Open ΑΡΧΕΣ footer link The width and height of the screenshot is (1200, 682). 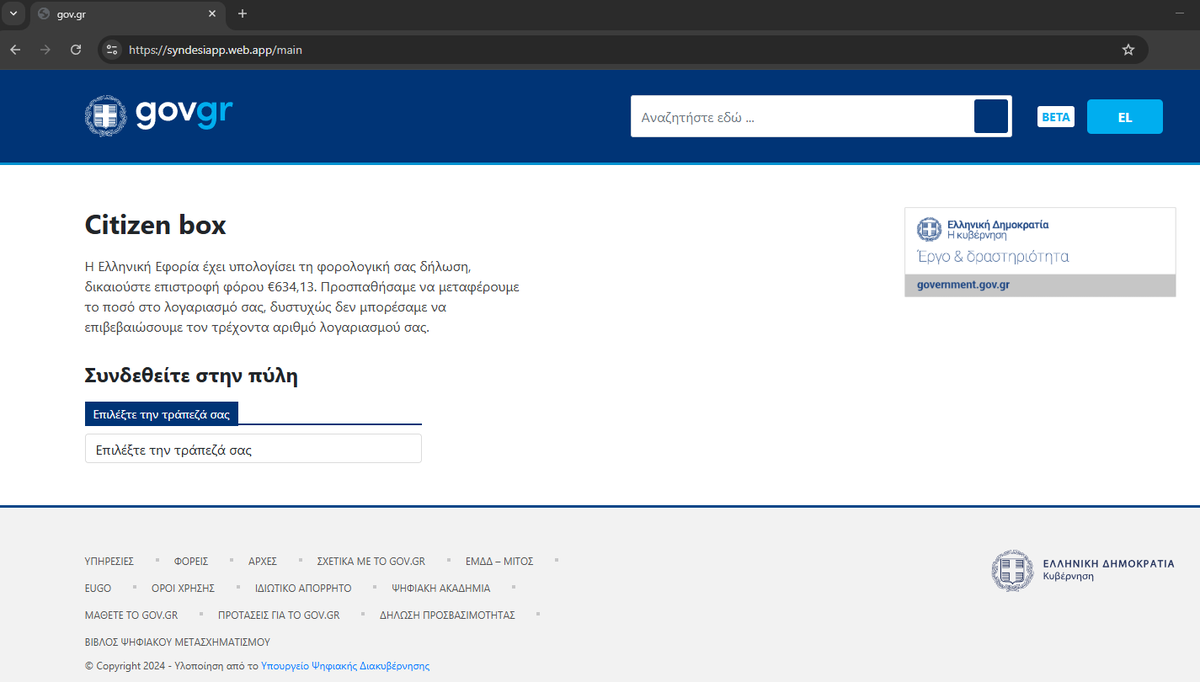point(263,561)
